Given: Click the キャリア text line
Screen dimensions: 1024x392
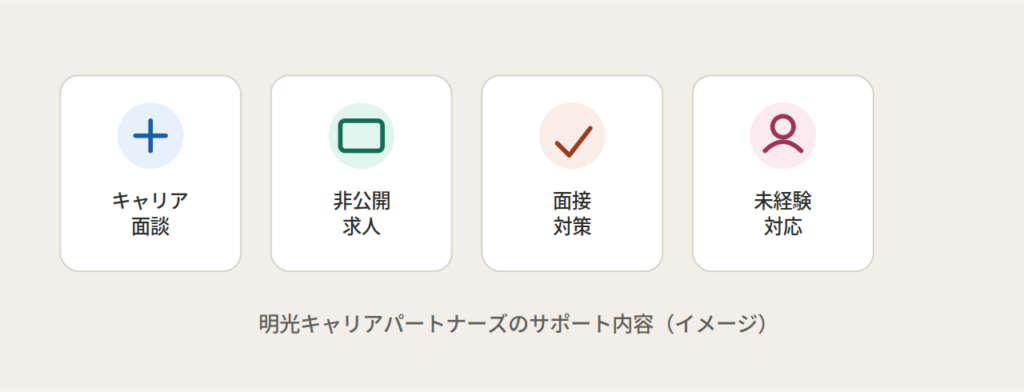Looking at the screenshot, I should pos(150,201).
